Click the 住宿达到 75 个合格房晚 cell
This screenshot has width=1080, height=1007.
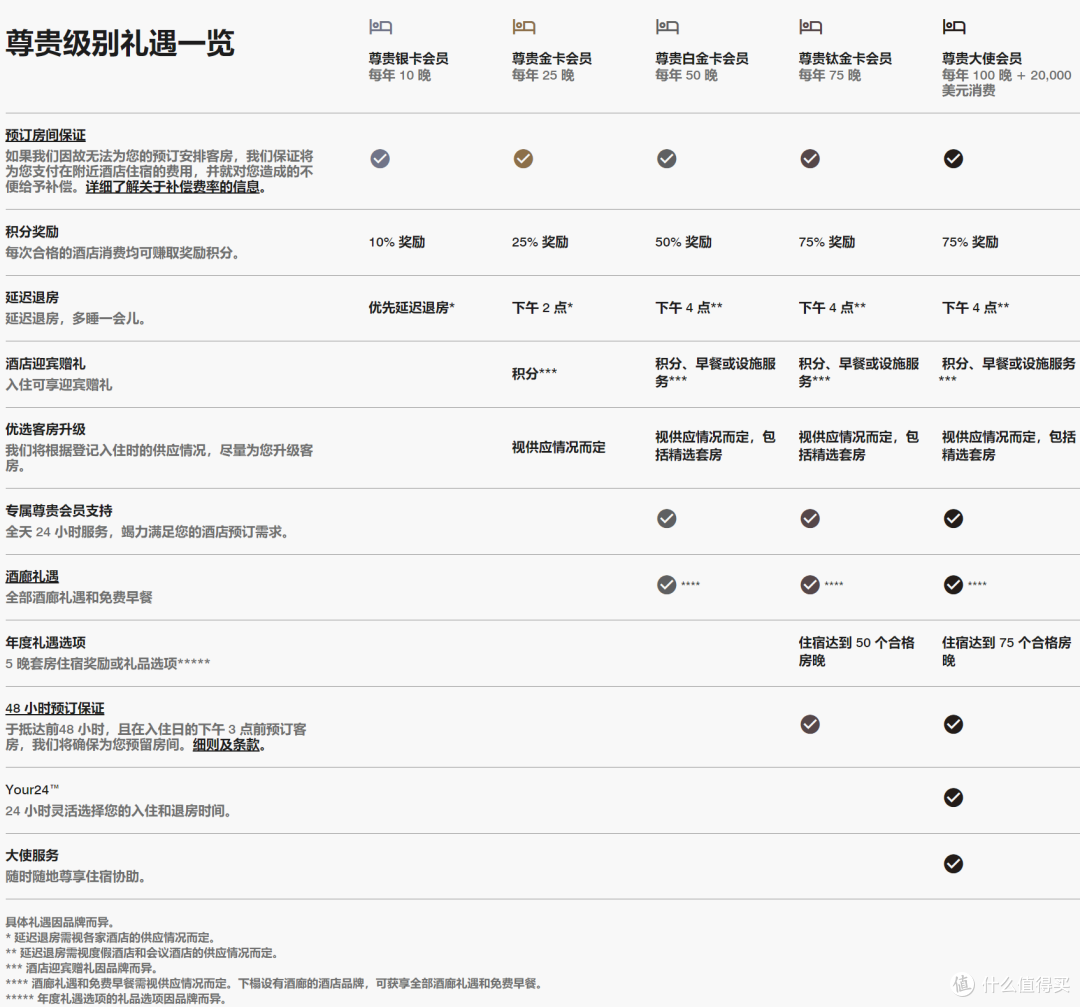[x=1006, y=652]
